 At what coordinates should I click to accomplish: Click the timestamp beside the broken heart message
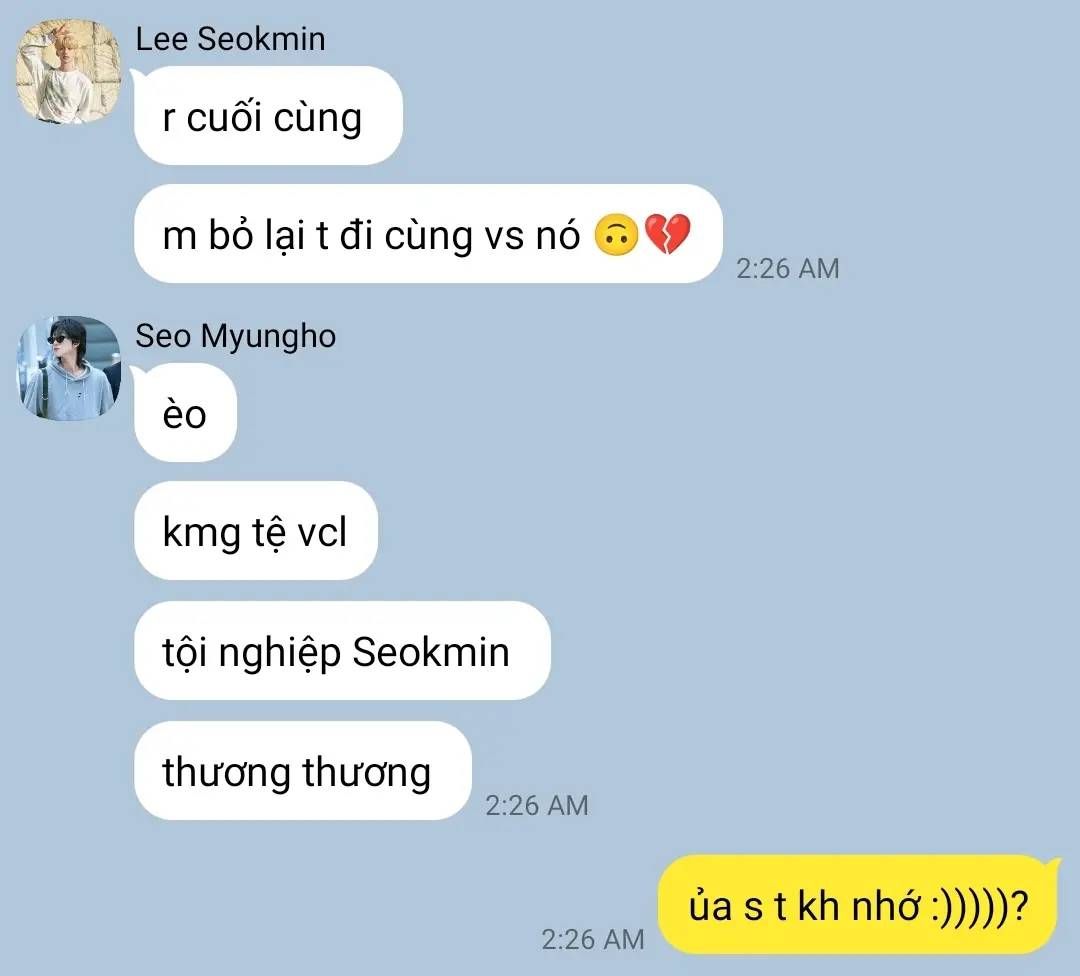(787, 269)
